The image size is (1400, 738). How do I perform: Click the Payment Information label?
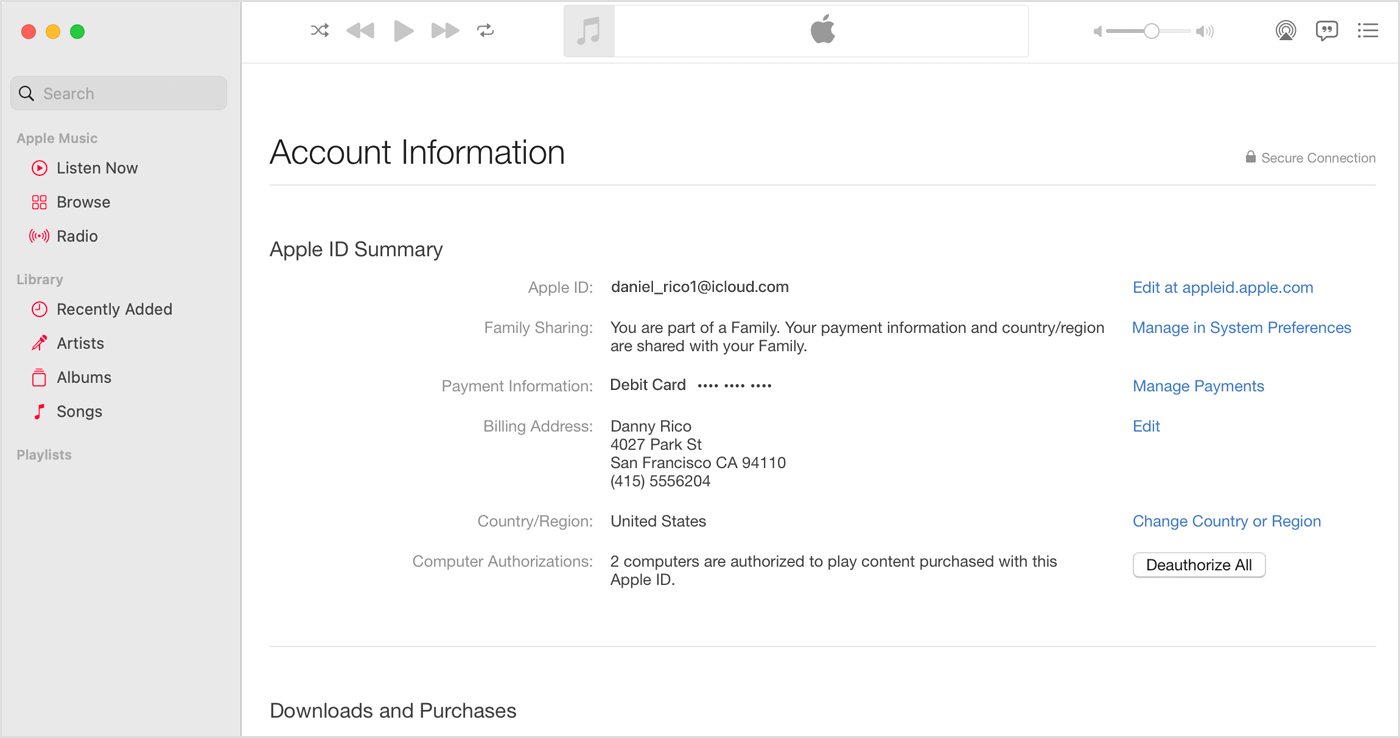pos(517,386)
